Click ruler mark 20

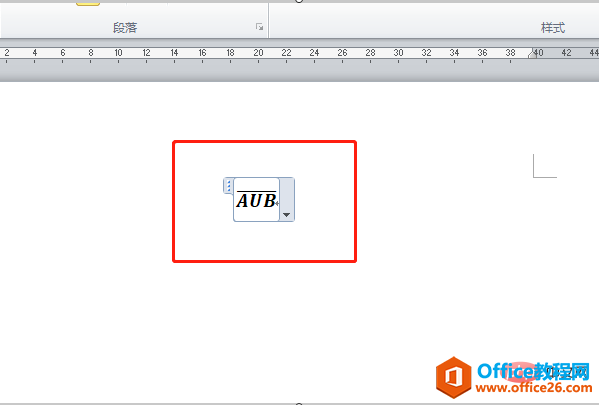click(x=258, y=53)
